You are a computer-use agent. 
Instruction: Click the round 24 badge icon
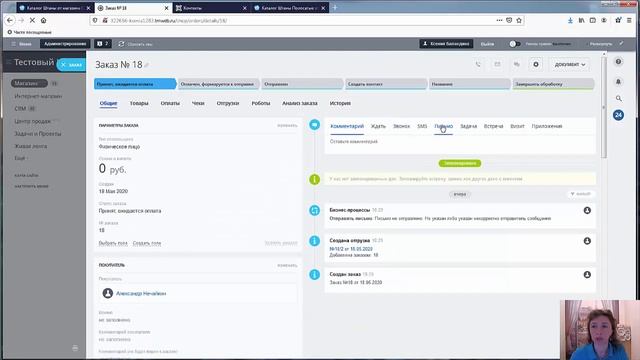point(618,115)
